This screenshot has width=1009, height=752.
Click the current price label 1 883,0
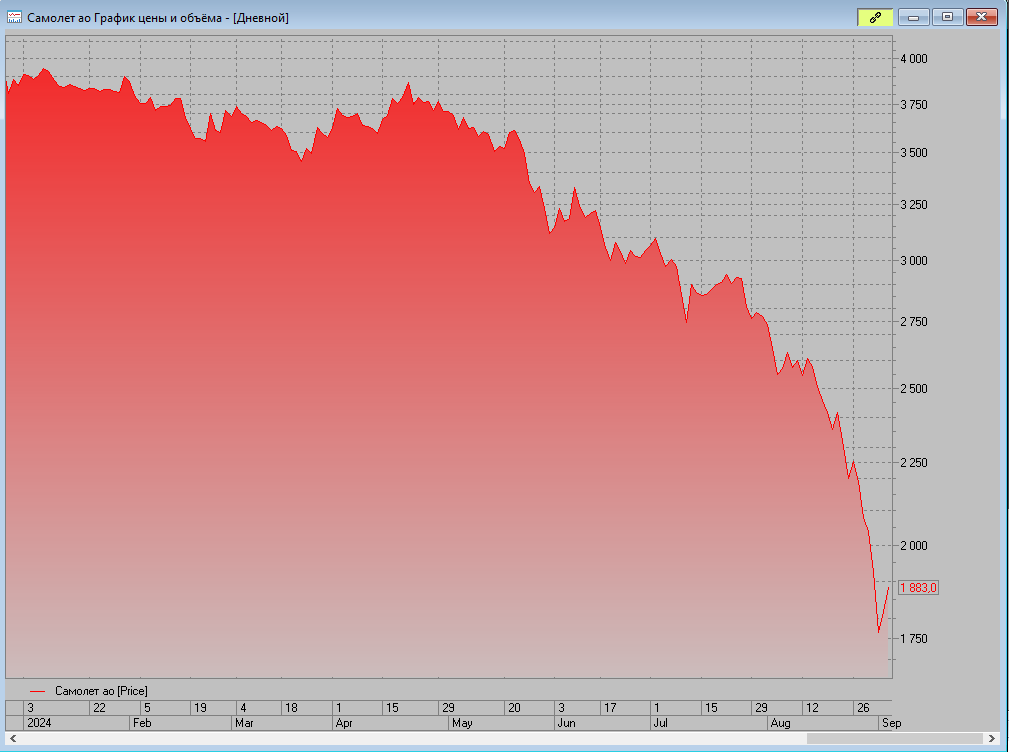click(918, 587)
